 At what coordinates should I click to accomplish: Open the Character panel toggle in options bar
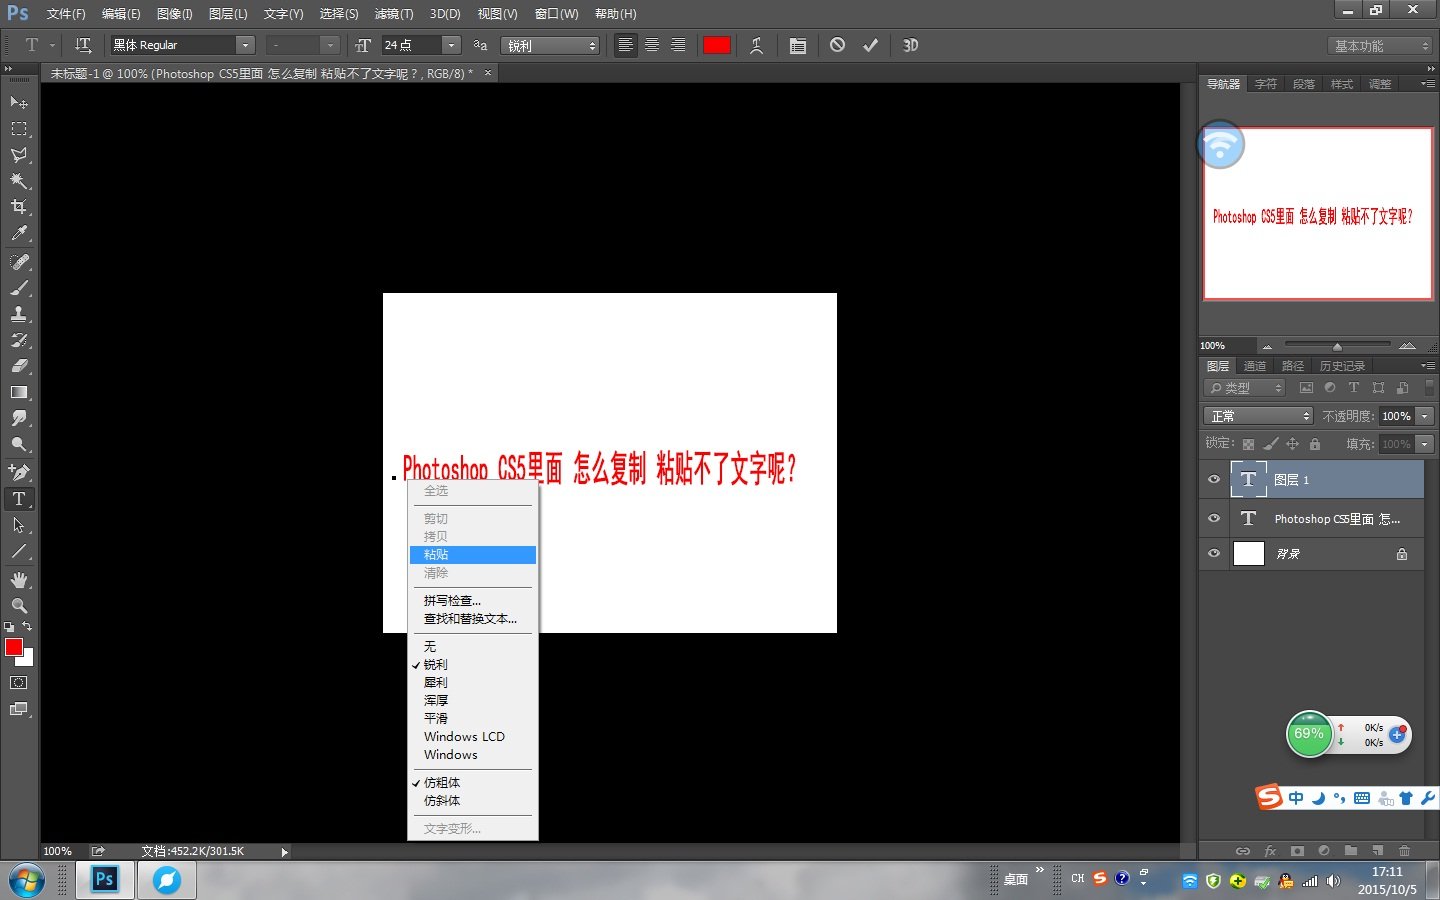pyautogui.click(x=798, y=45)
